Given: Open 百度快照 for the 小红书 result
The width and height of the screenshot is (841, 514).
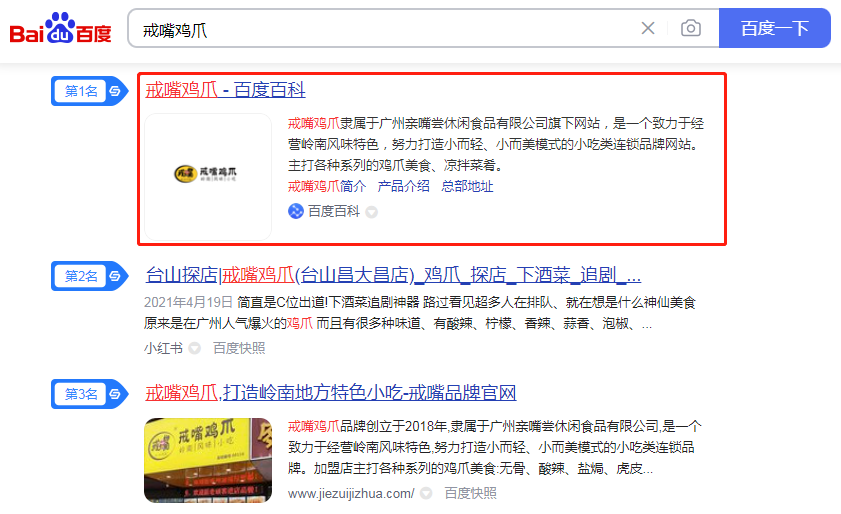Looking at the screenshot, I should pos(239,349).
